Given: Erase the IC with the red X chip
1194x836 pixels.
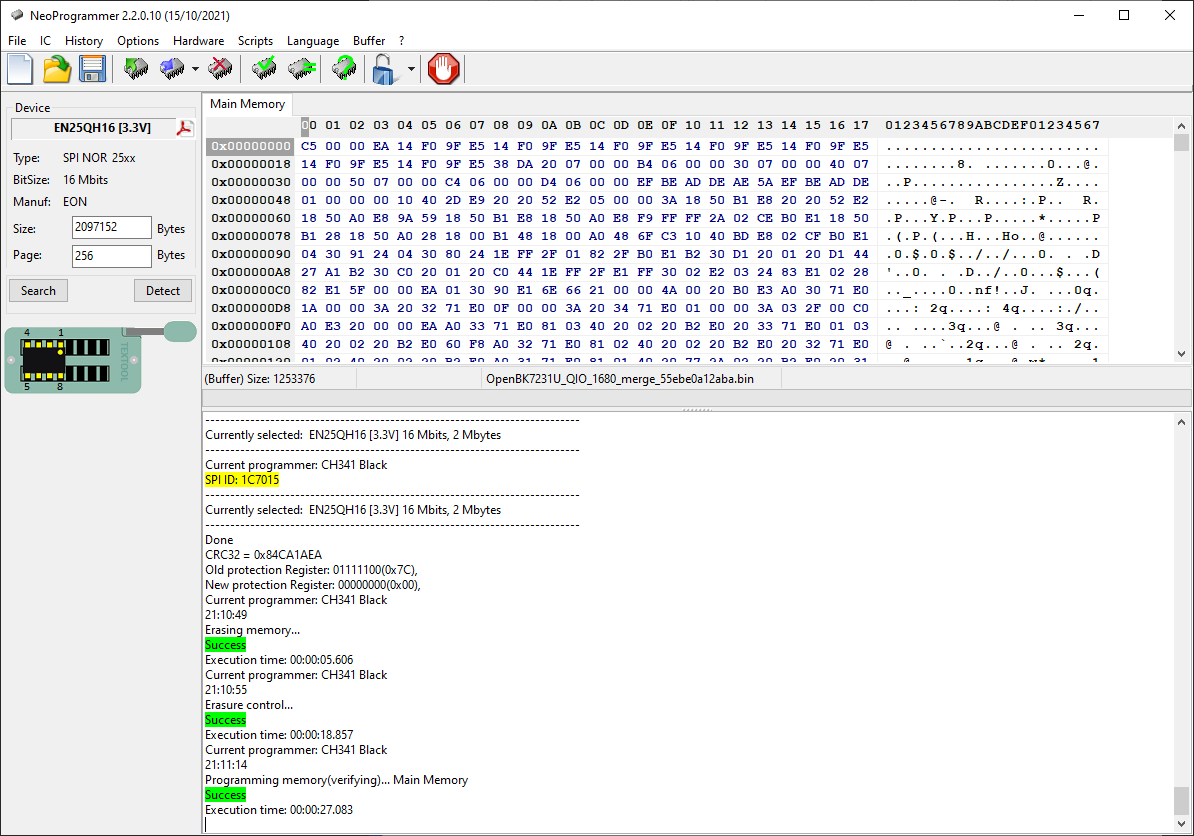Looking at the screenshot, I should pos(220,69).
